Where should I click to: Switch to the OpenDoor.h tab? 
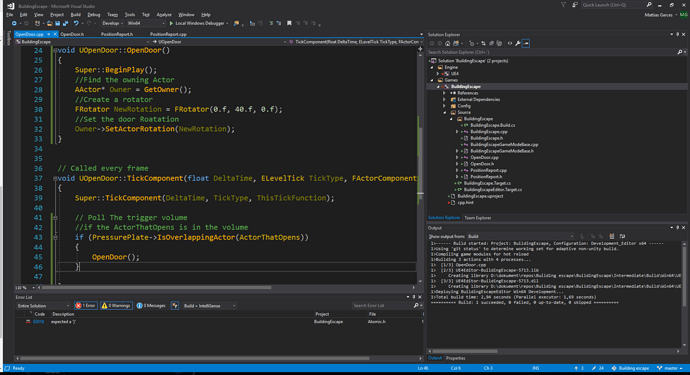[72, 34]
